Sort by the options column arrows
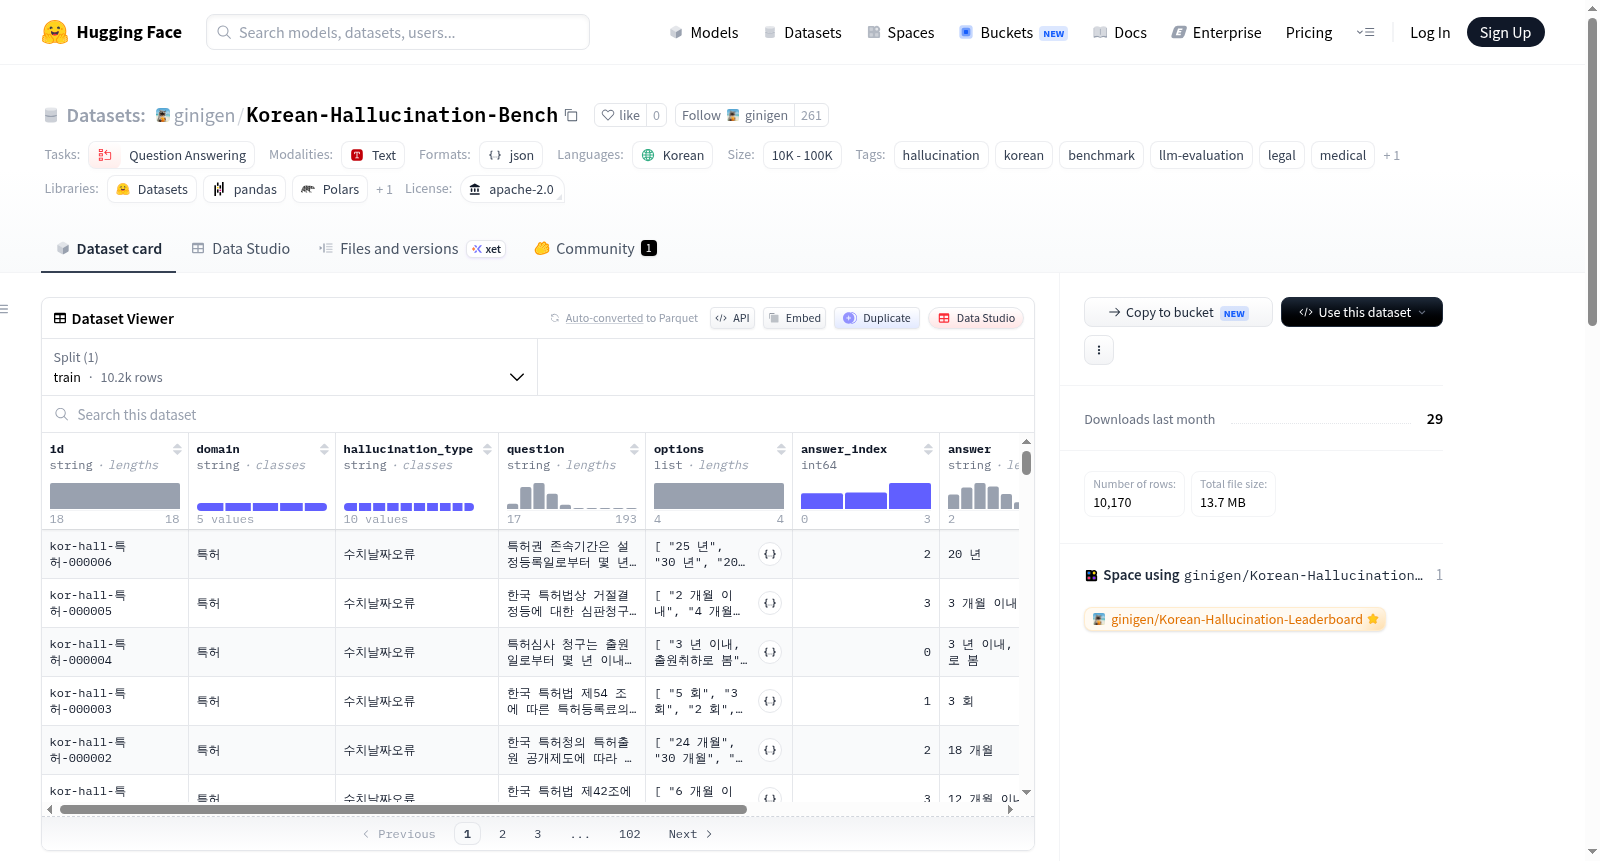 [781, 449]
